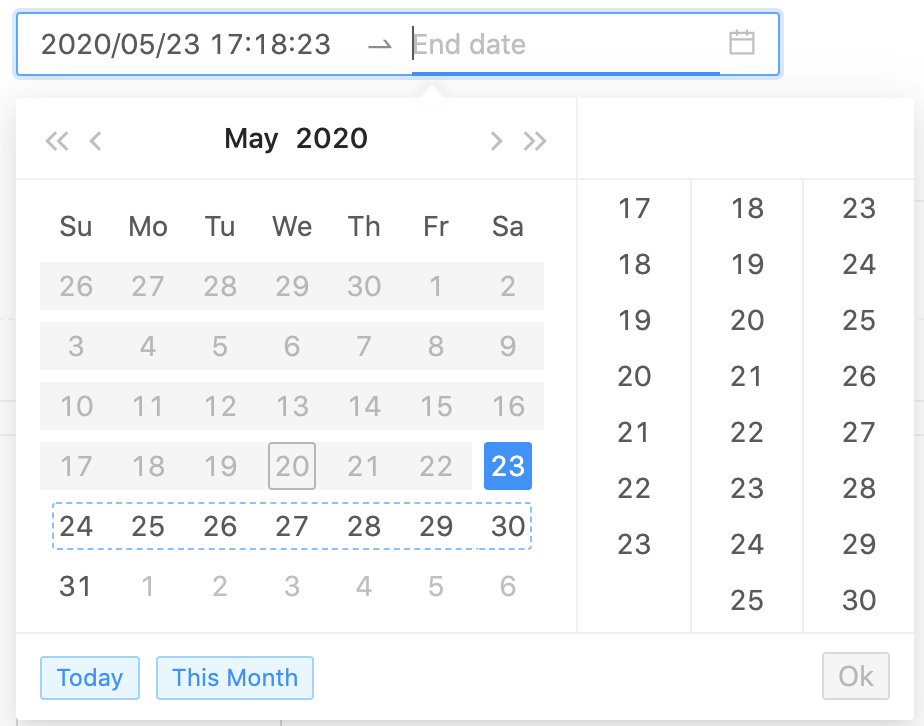Click the start date showing 2020/05/23 17:18:23

coord(185,44)
